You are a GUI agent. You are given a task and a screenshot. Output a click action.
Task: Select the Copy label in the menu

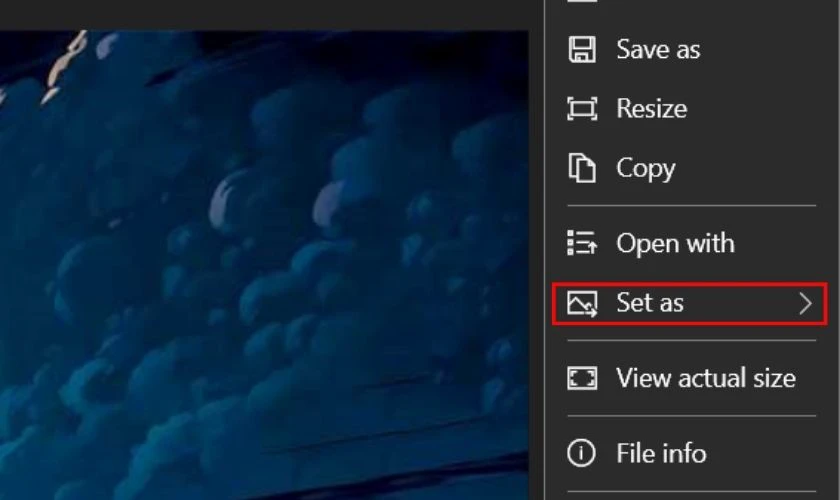[x=646, y=169]
